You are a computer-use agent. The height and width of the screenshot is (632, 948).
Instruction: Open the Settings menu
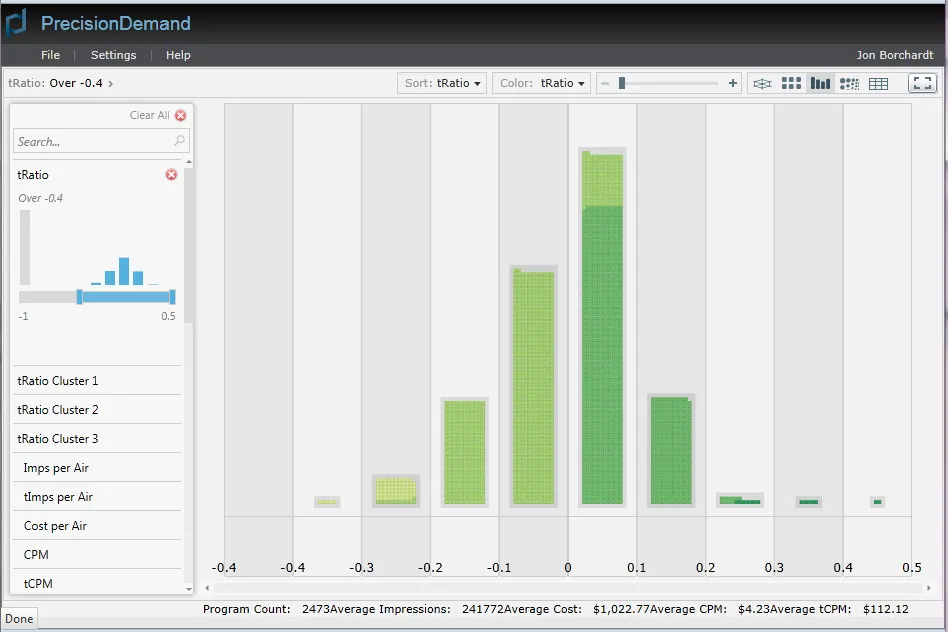click(x=113, y=55)
